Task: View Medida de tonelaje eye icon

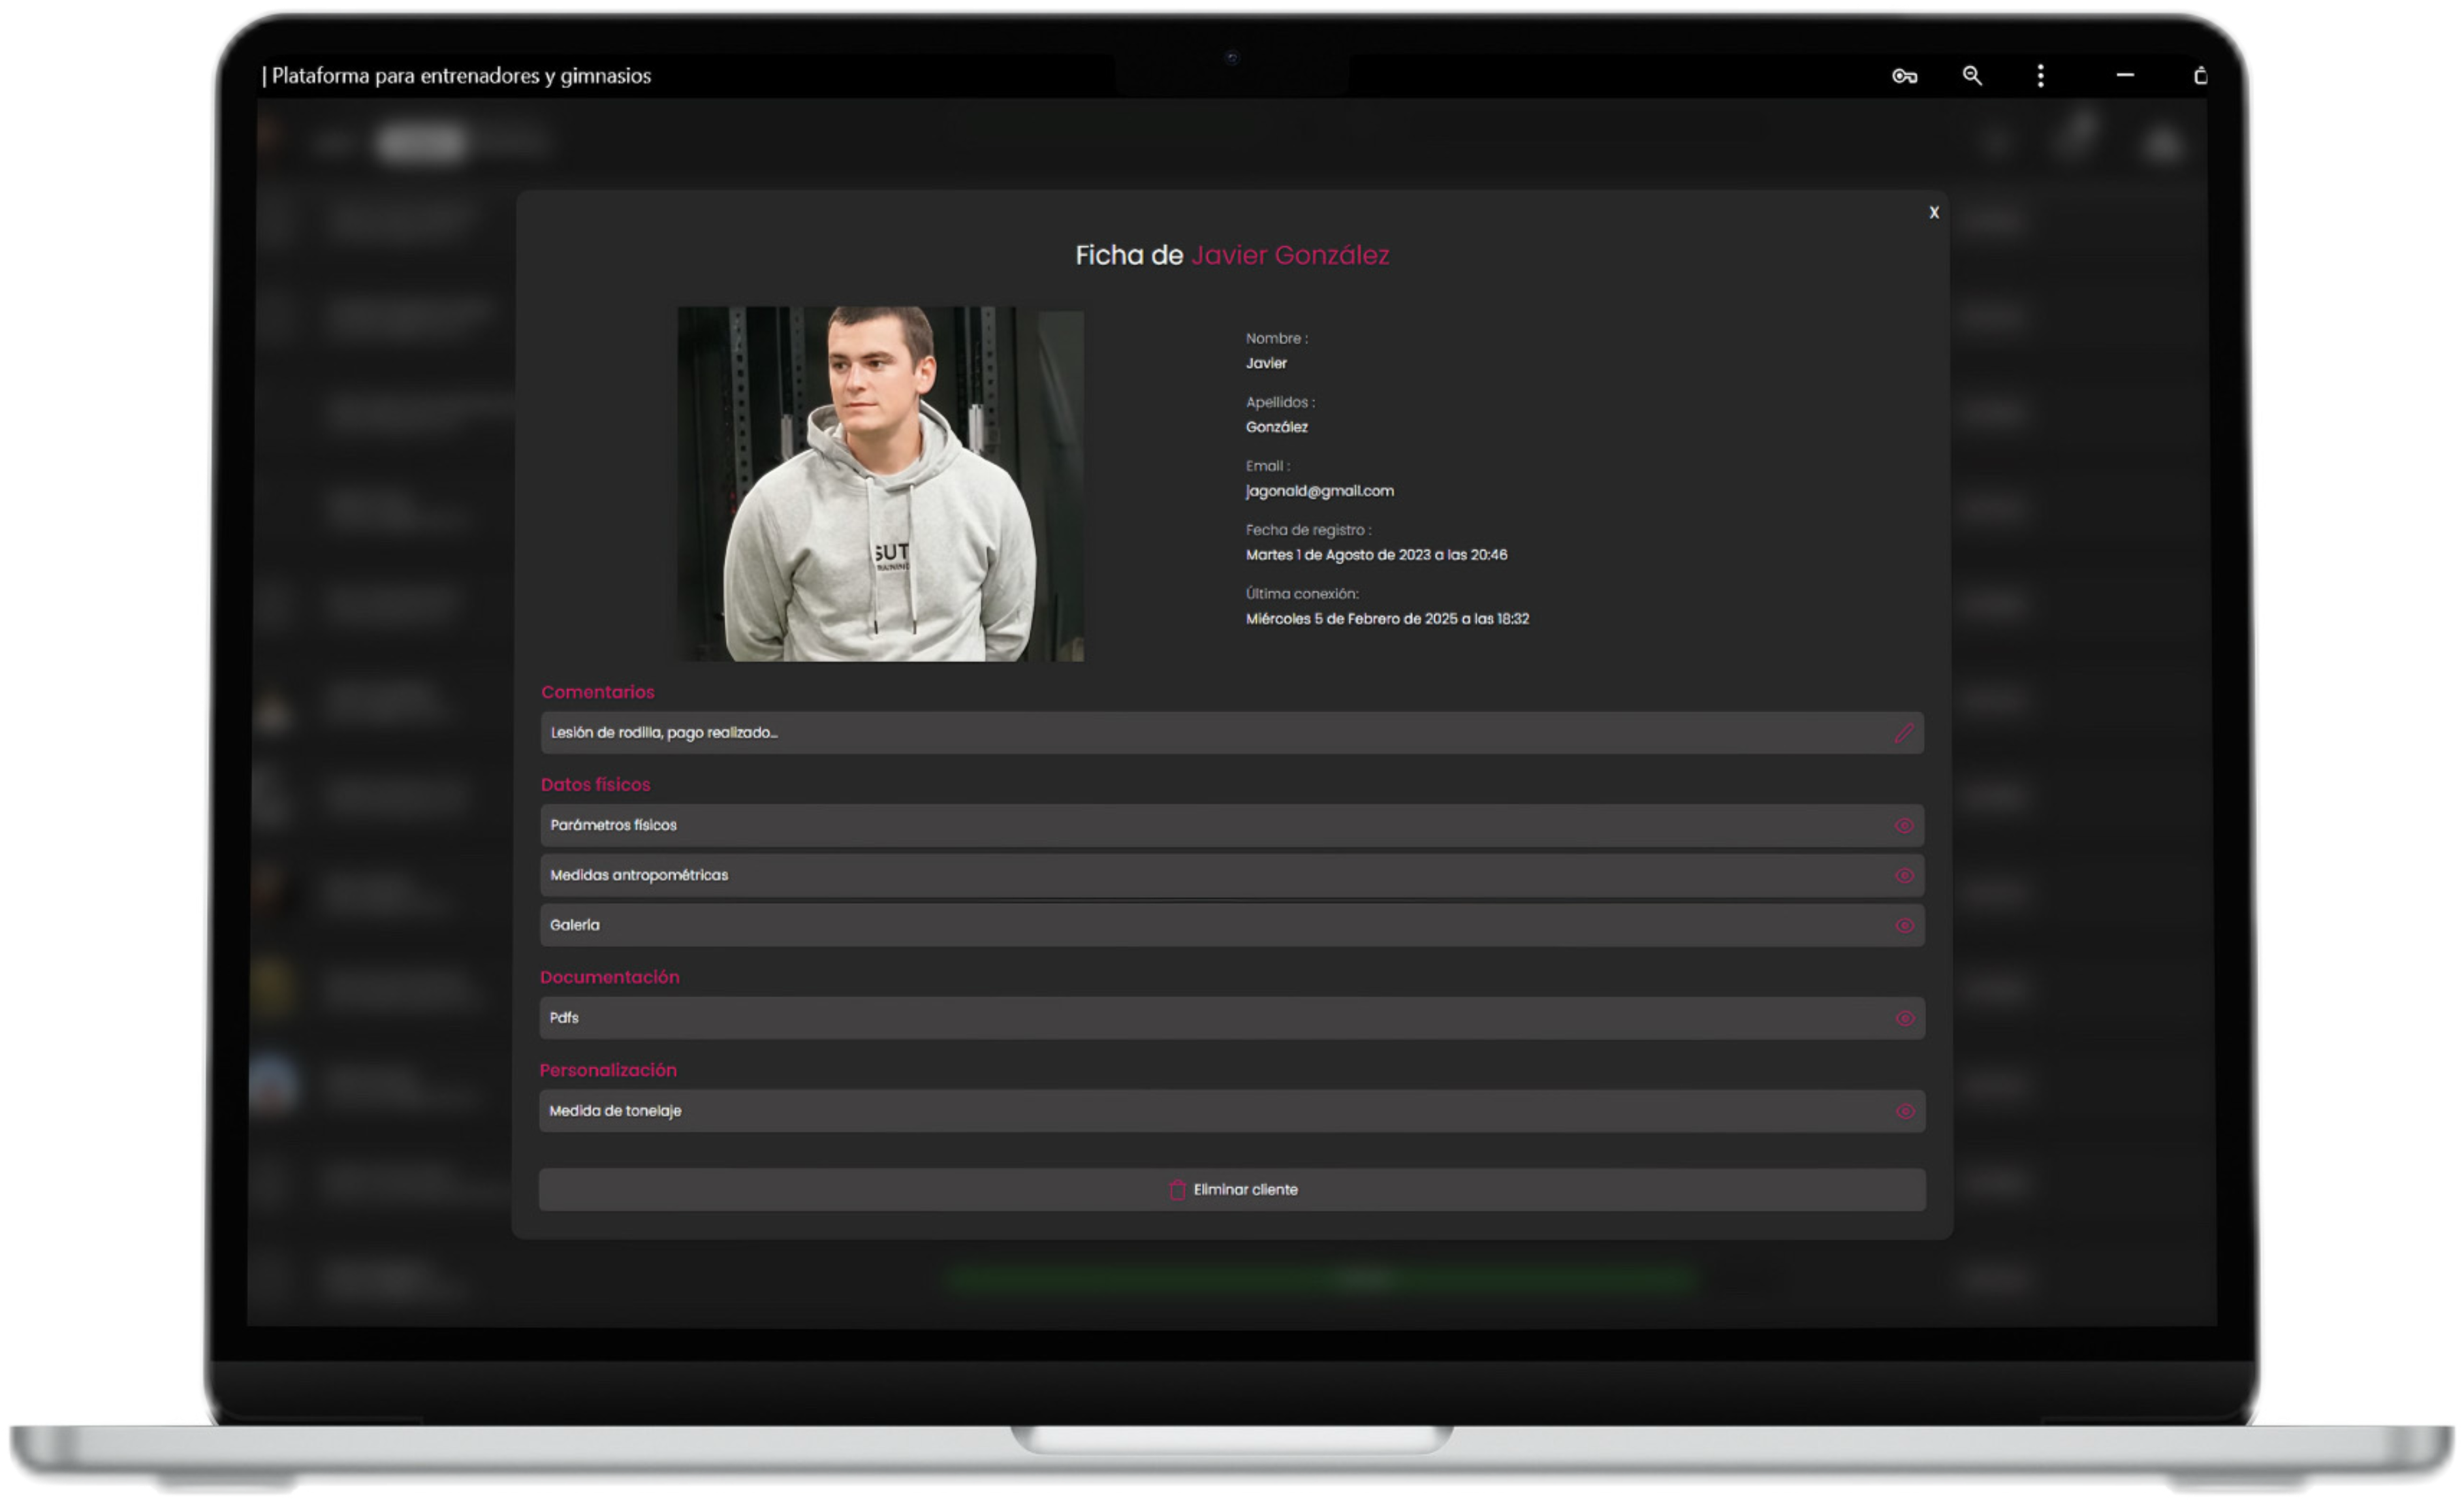Action: (x=1906, y=1112)
